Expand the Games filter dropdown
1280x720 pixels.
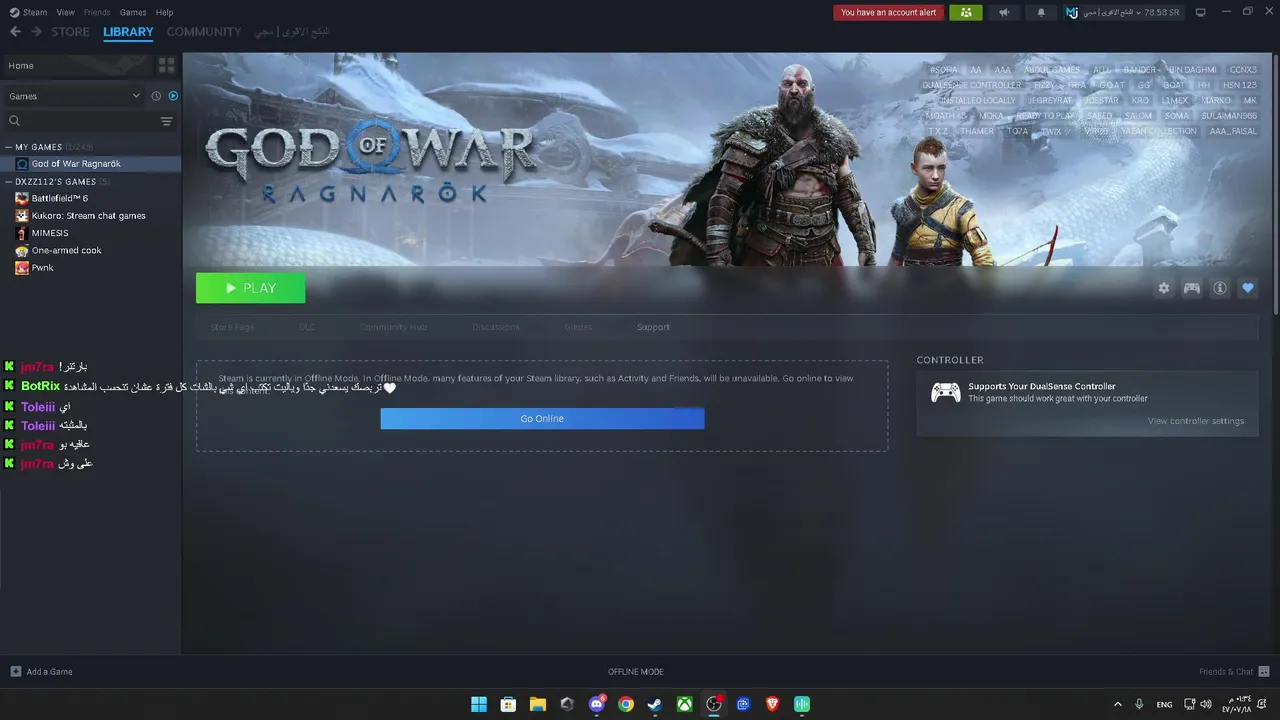(x=75, y=96)
